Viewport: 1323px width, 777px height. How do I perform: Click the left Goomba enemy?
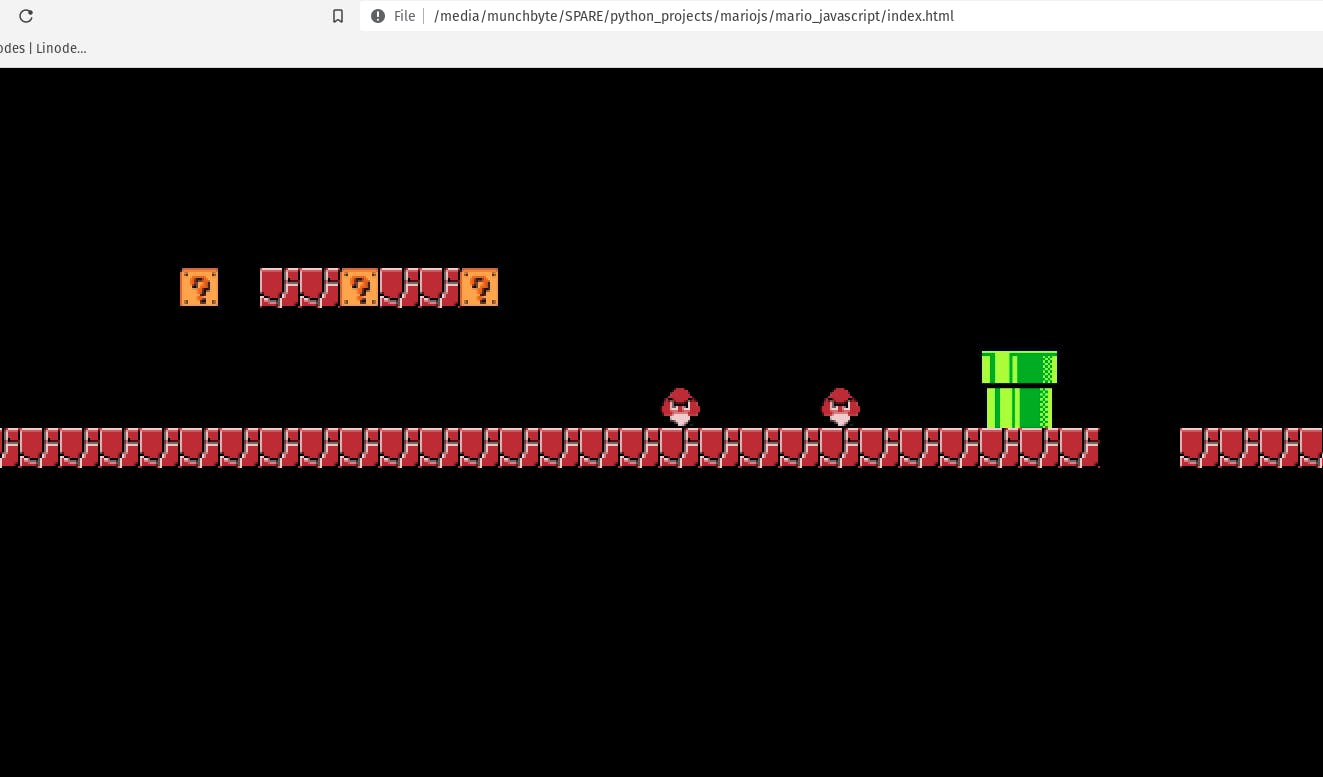680,407
